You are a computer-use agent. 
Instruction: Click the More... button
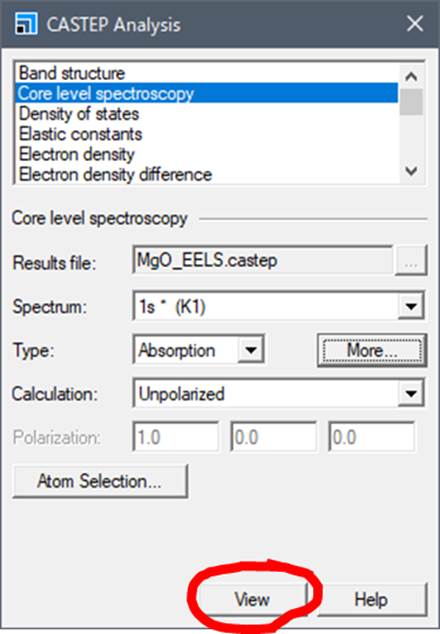(x=372, y=350)
